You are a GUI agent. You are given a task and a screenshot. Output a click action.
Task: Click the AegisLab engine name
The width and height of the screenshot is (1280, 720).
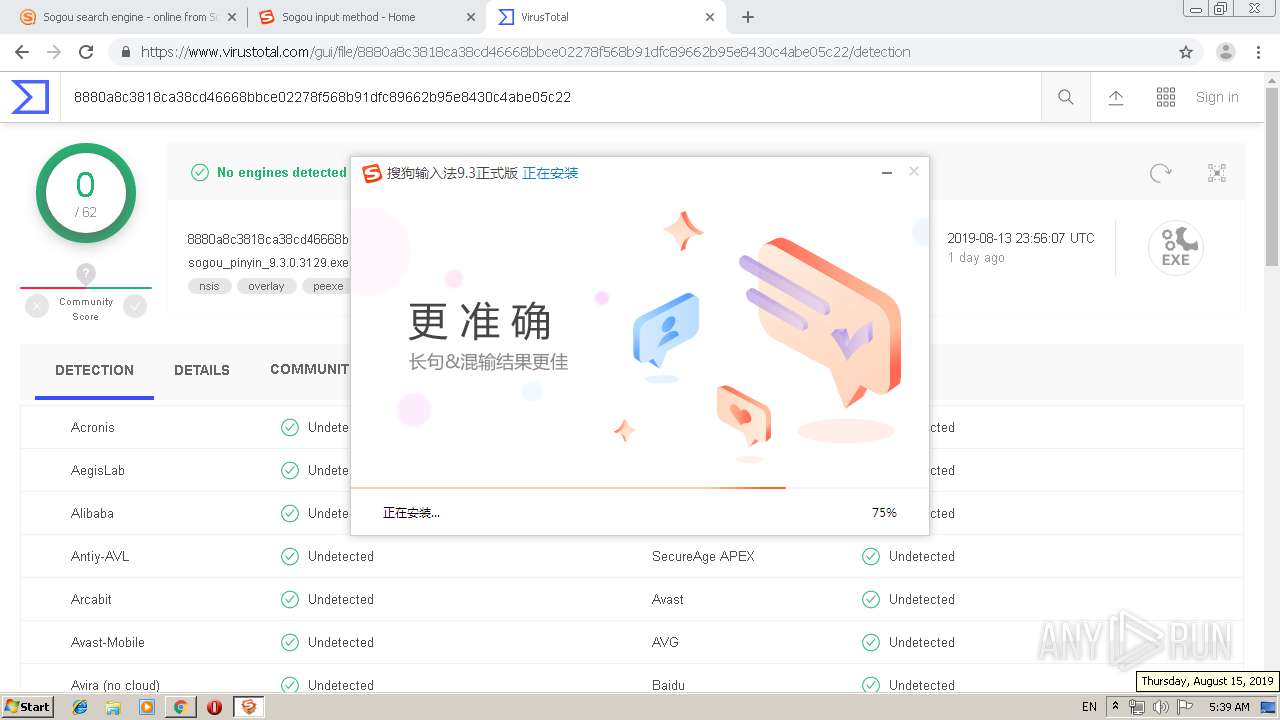[x=98, y=470]
